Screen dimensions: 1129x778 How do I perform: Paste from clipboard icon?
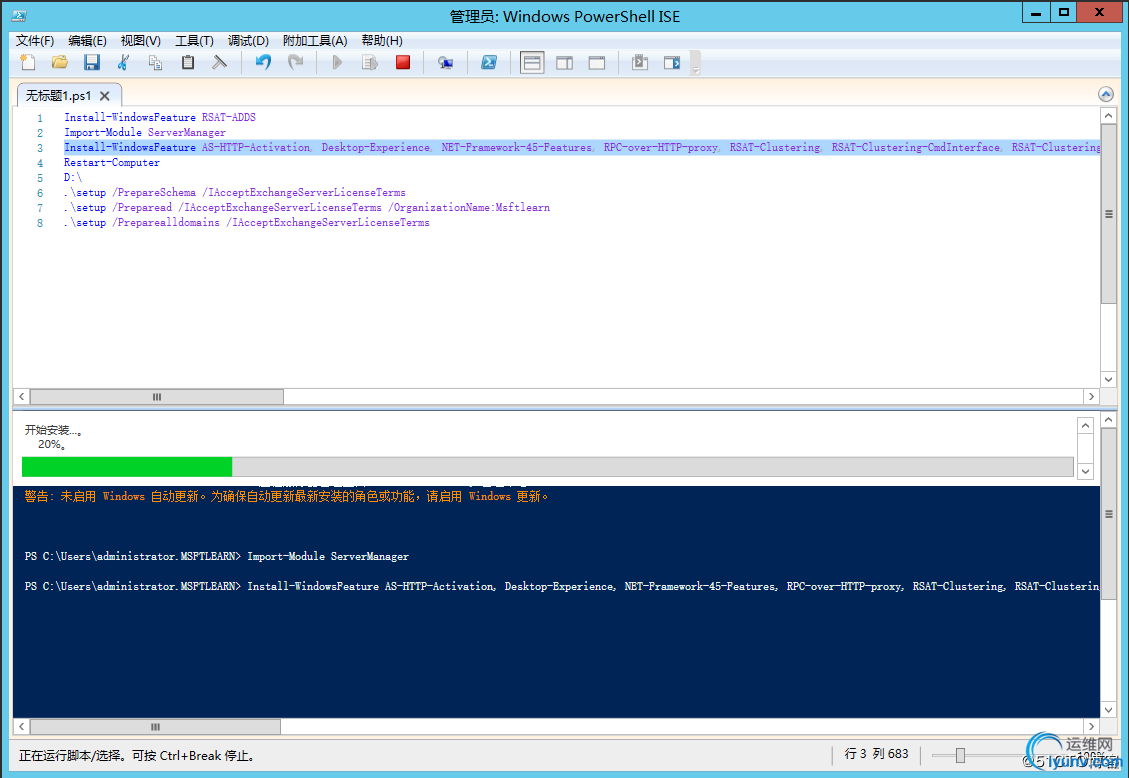187,63
